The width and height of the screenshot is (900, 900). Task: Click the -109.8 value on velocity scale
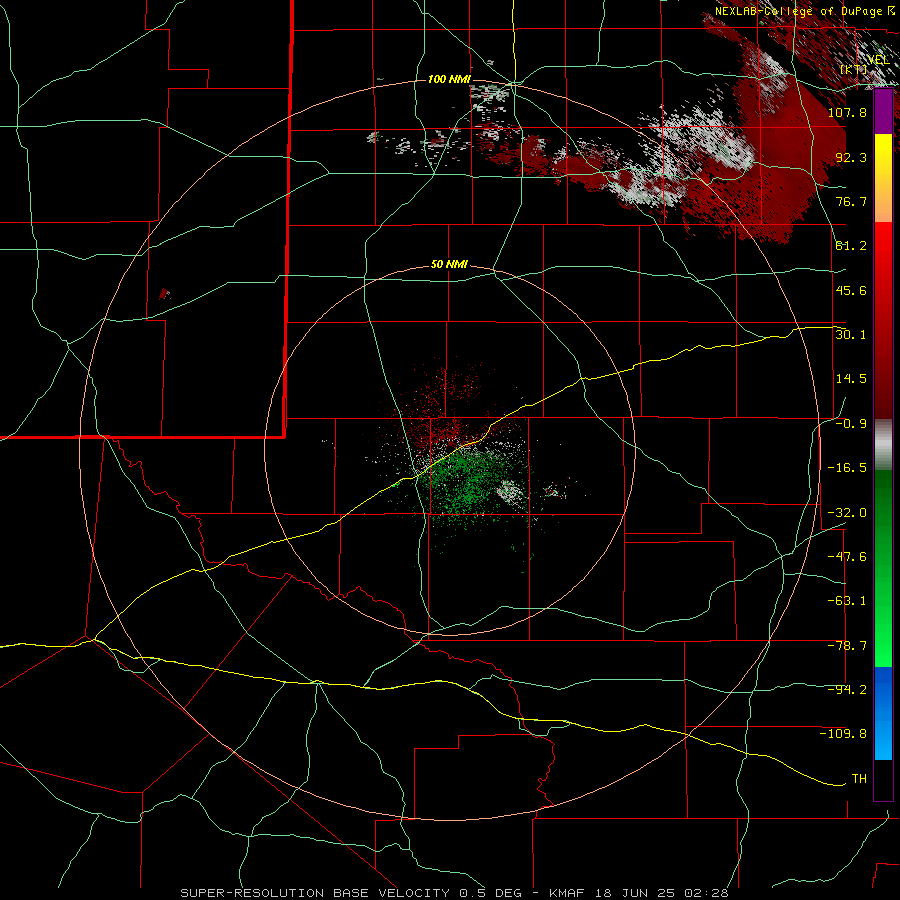(844, 734)
